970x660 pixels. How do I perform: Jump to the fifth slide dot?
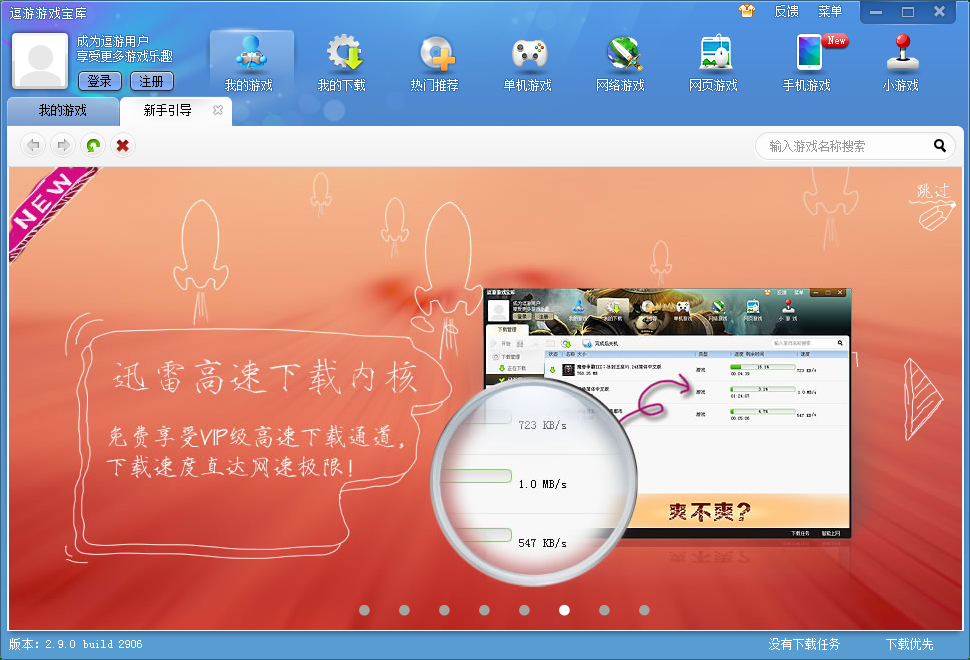(524, 610)
